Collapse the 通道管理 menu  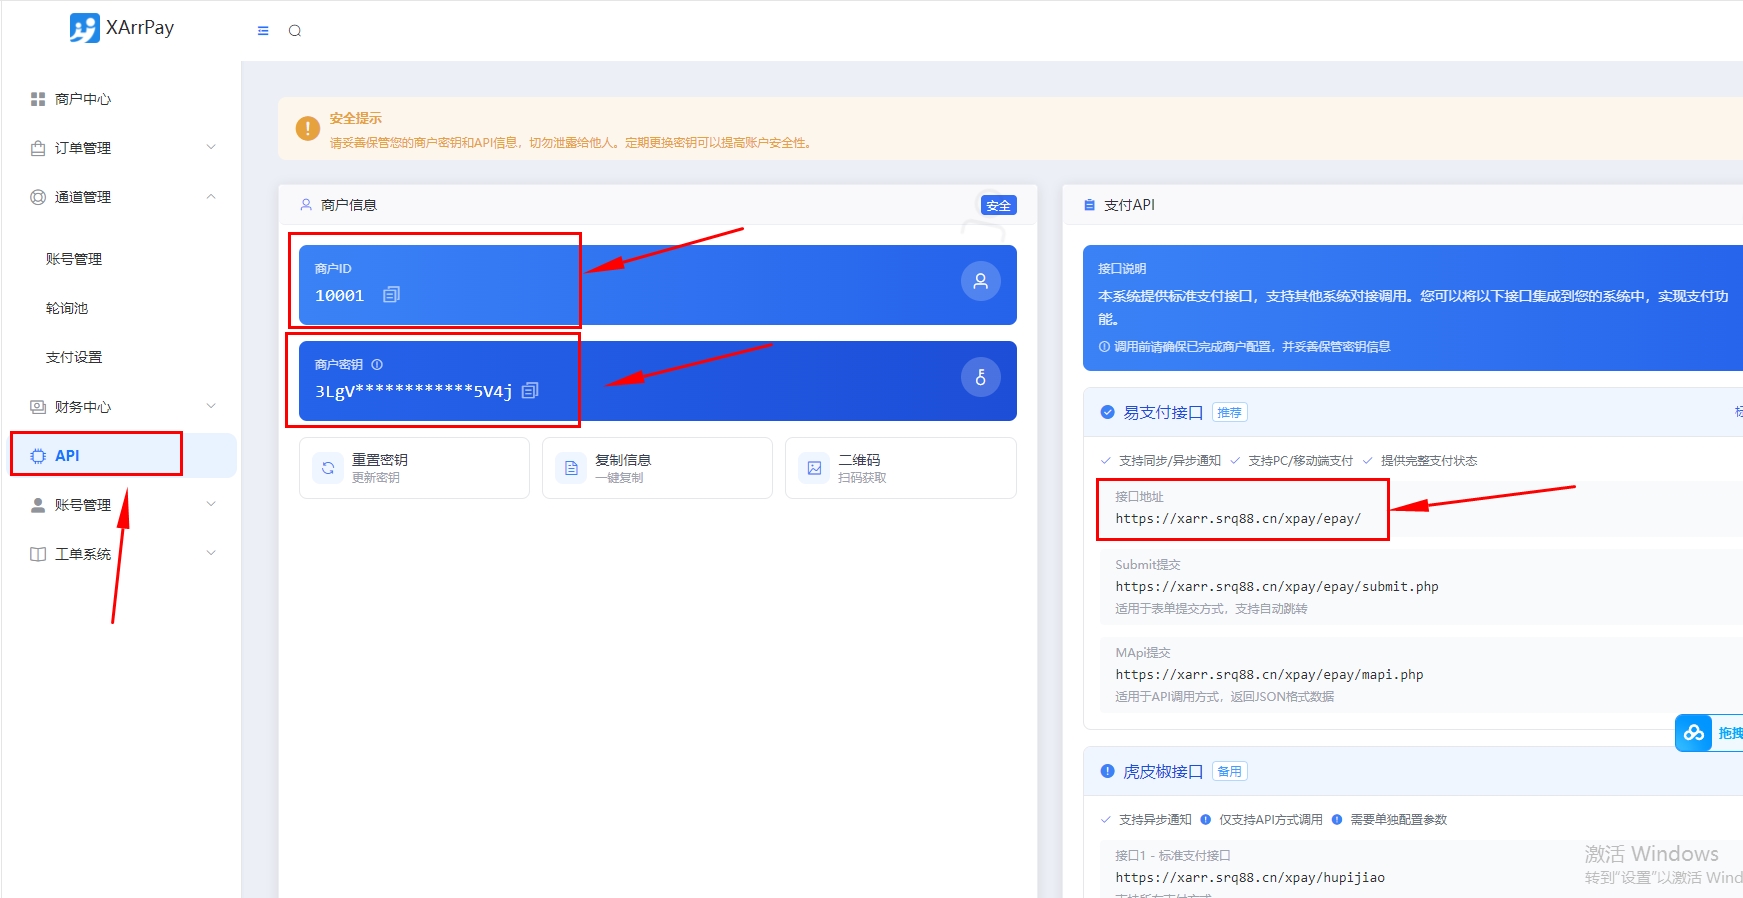pyautogui.click(x=122, y=197)
